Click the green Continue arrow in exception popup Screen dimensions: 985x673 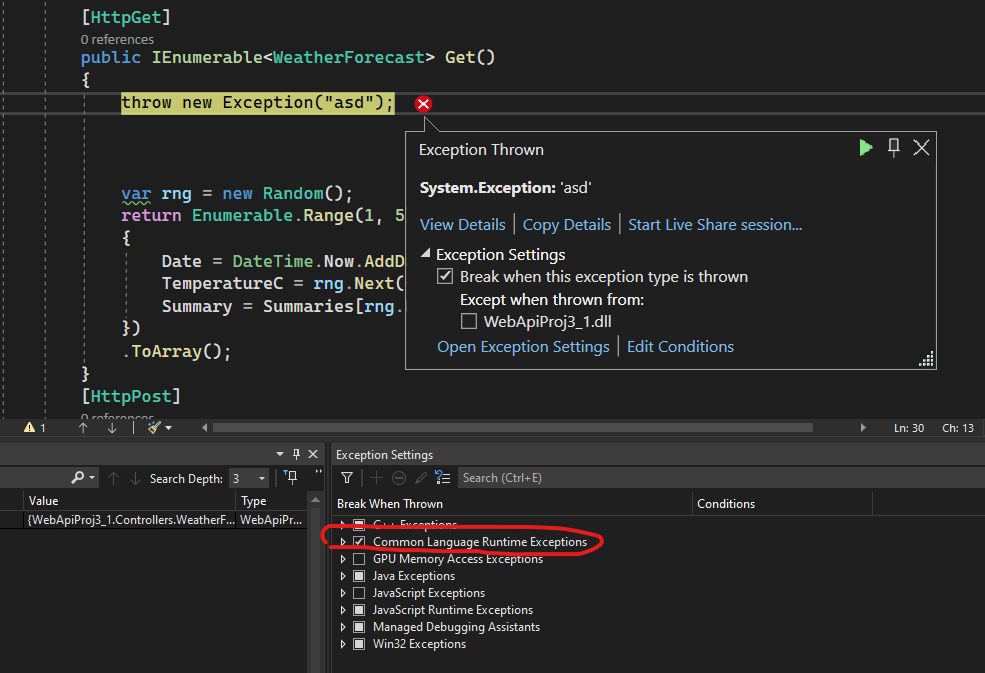pos(866,148)
